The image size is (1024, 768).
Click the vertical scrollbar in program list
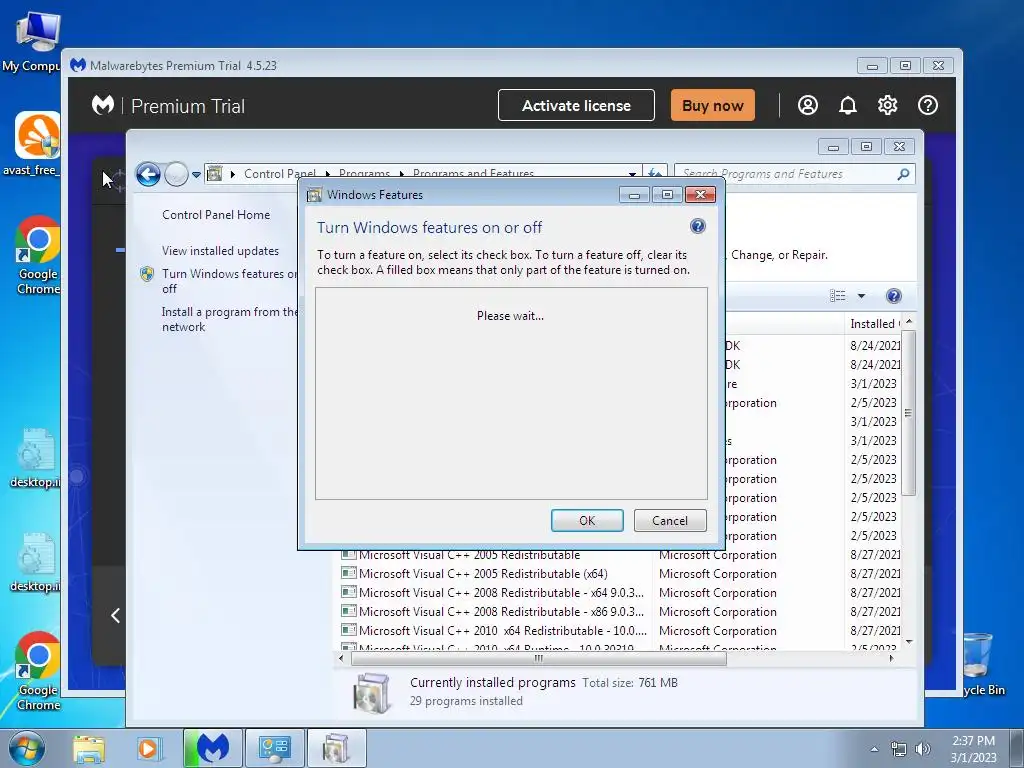(908, 412)
